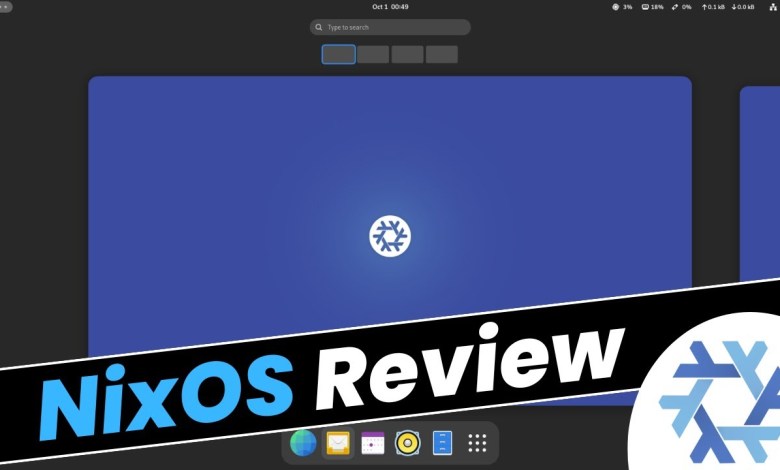Click the download speed 0.0 kB indicator

pyautogui.click(x=743, y=7)
